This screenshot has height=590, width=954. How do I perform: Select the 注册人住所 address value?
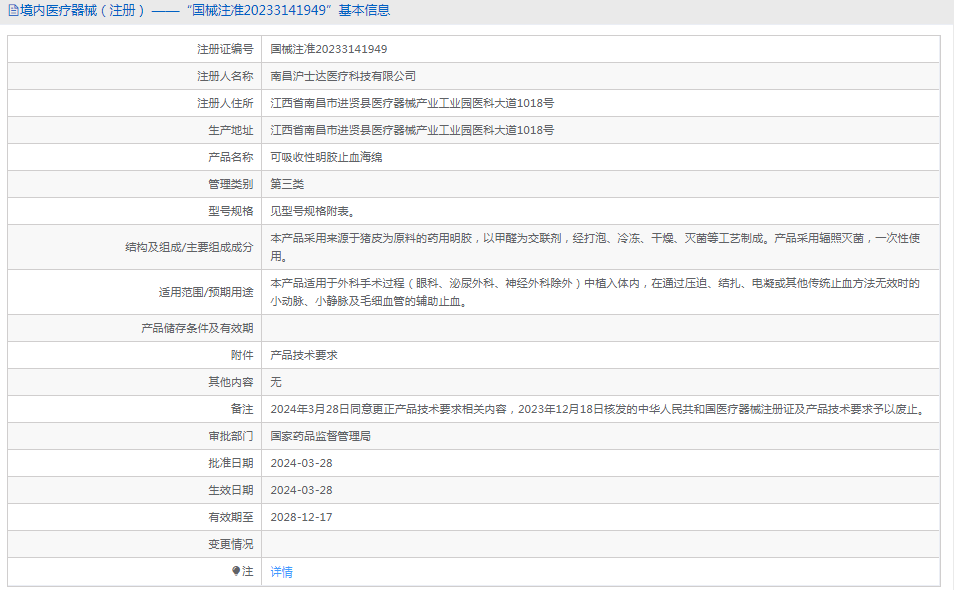tap(412, 103)
